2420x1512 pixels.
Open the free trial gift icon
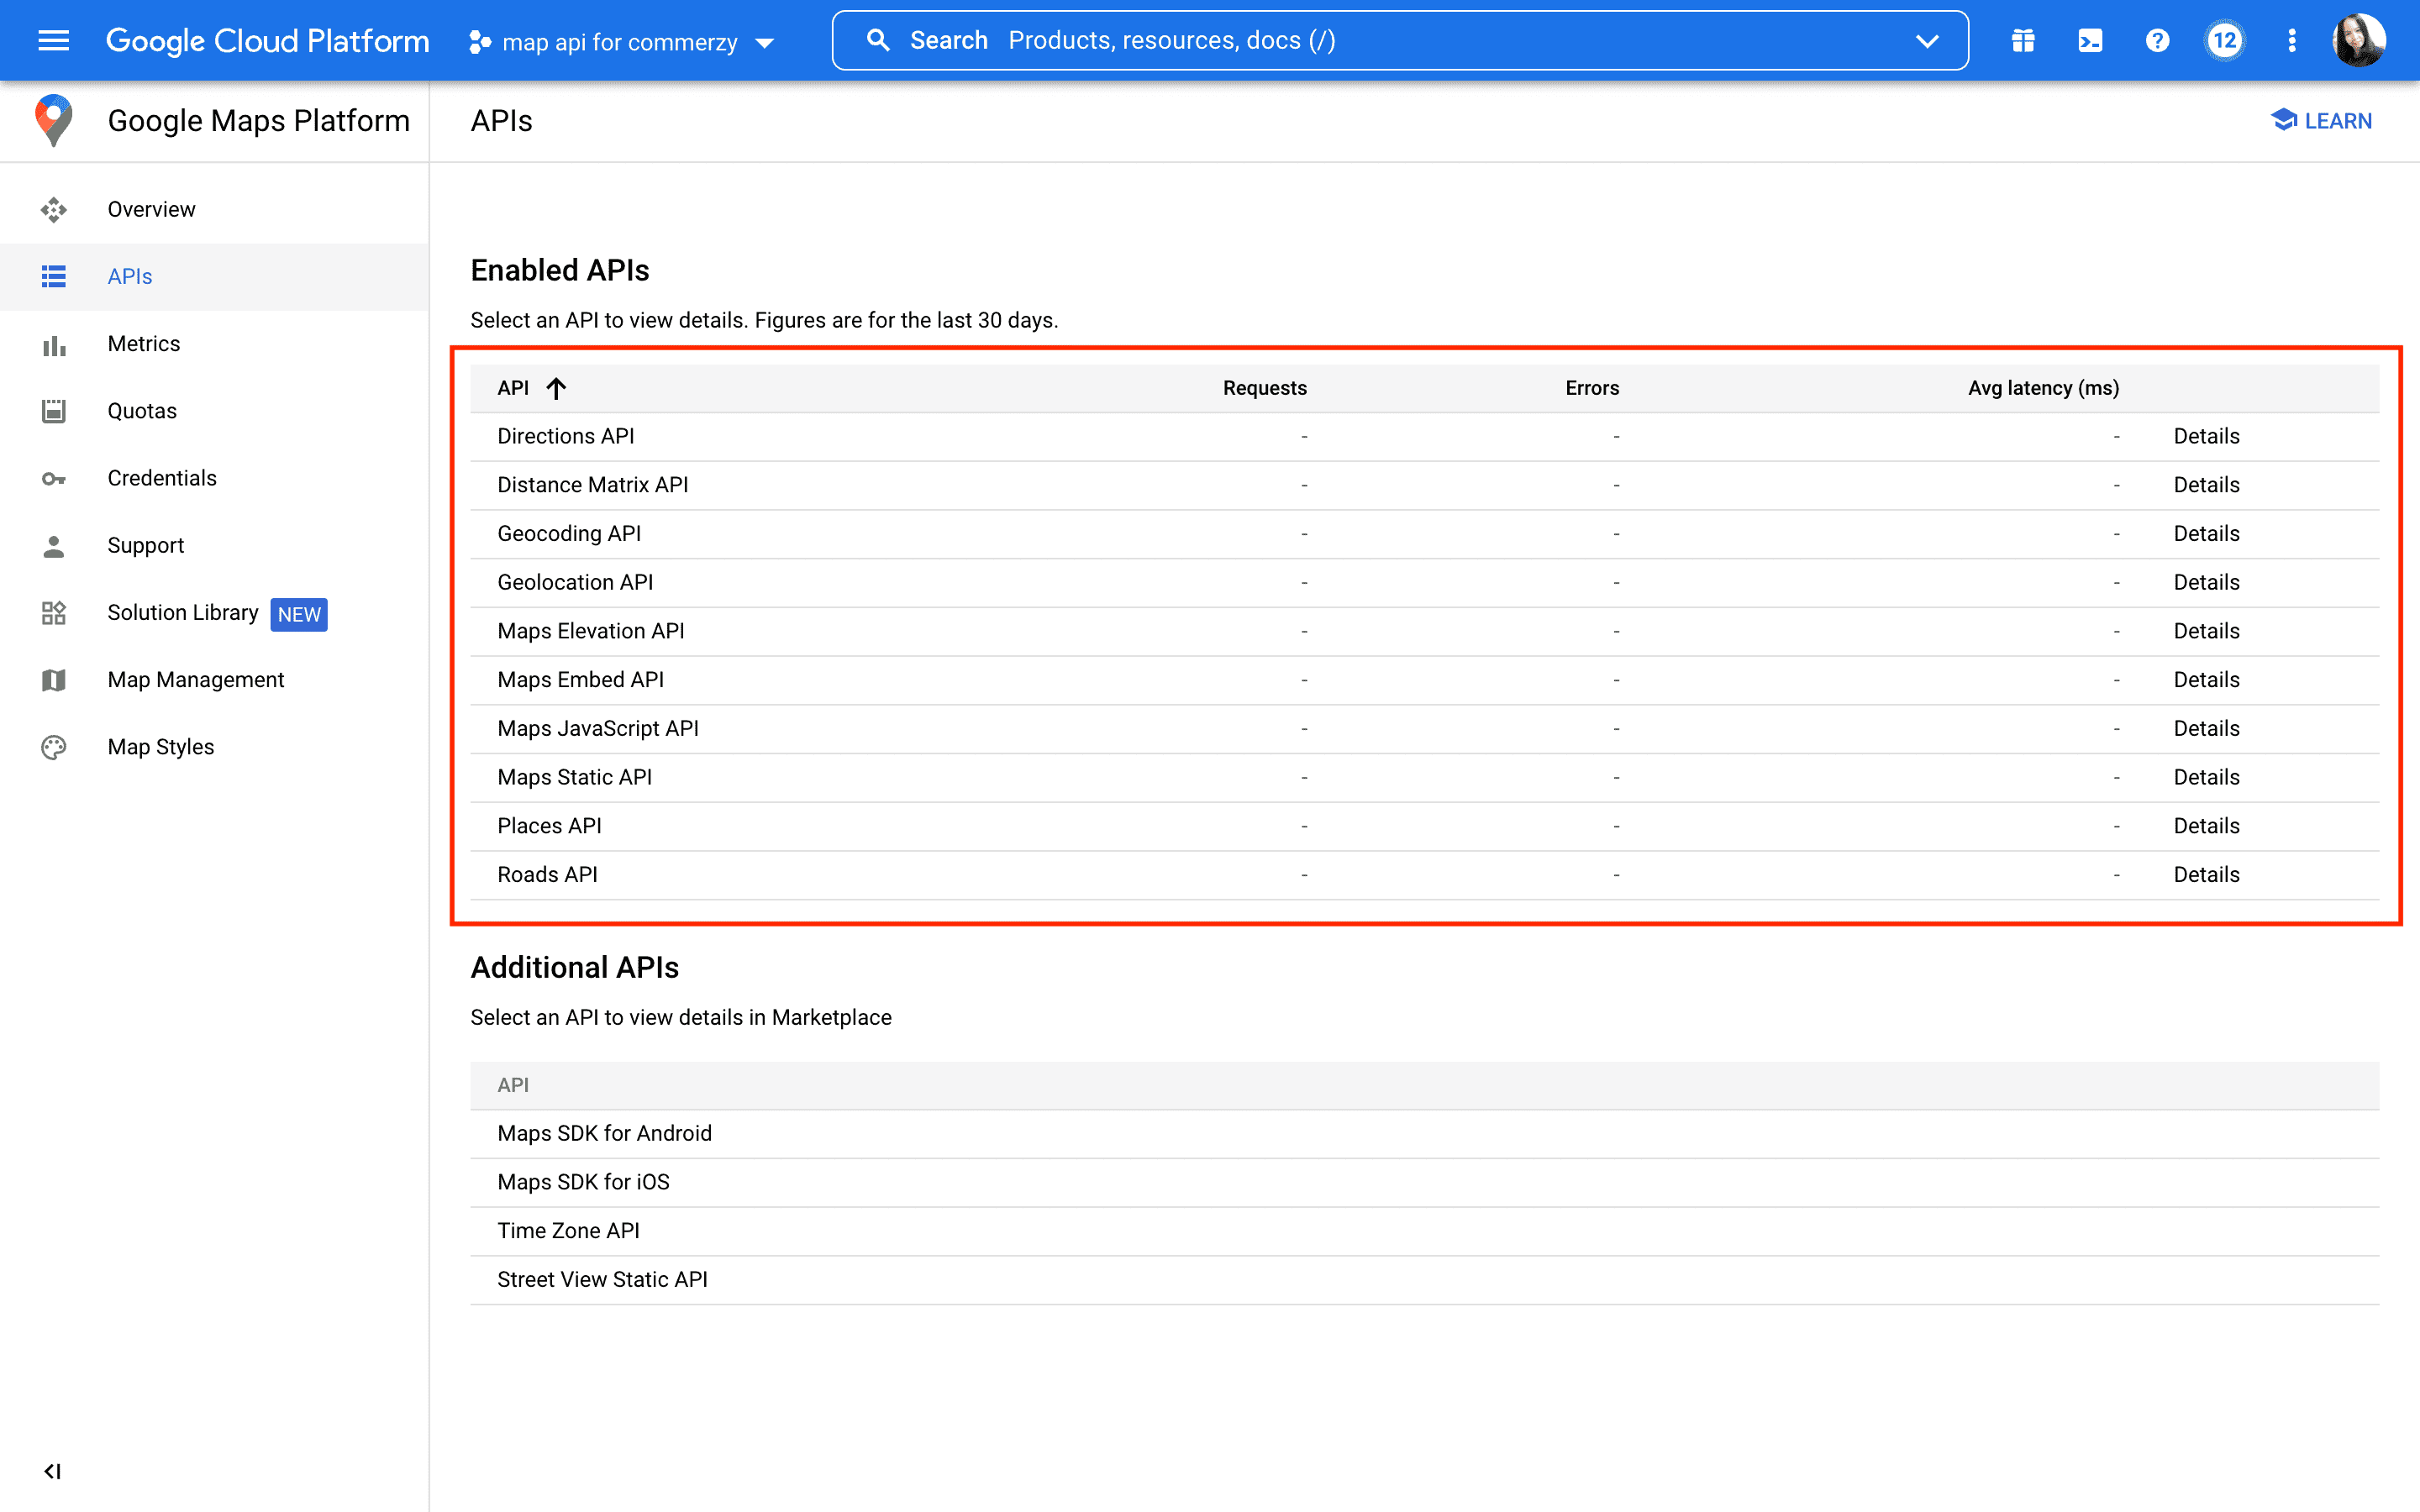2023,41
